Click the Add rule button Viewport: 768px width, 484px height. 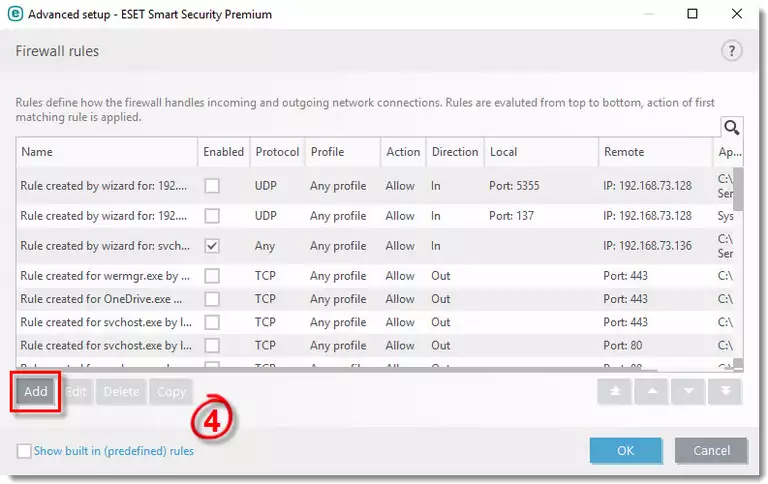(36, 392)
